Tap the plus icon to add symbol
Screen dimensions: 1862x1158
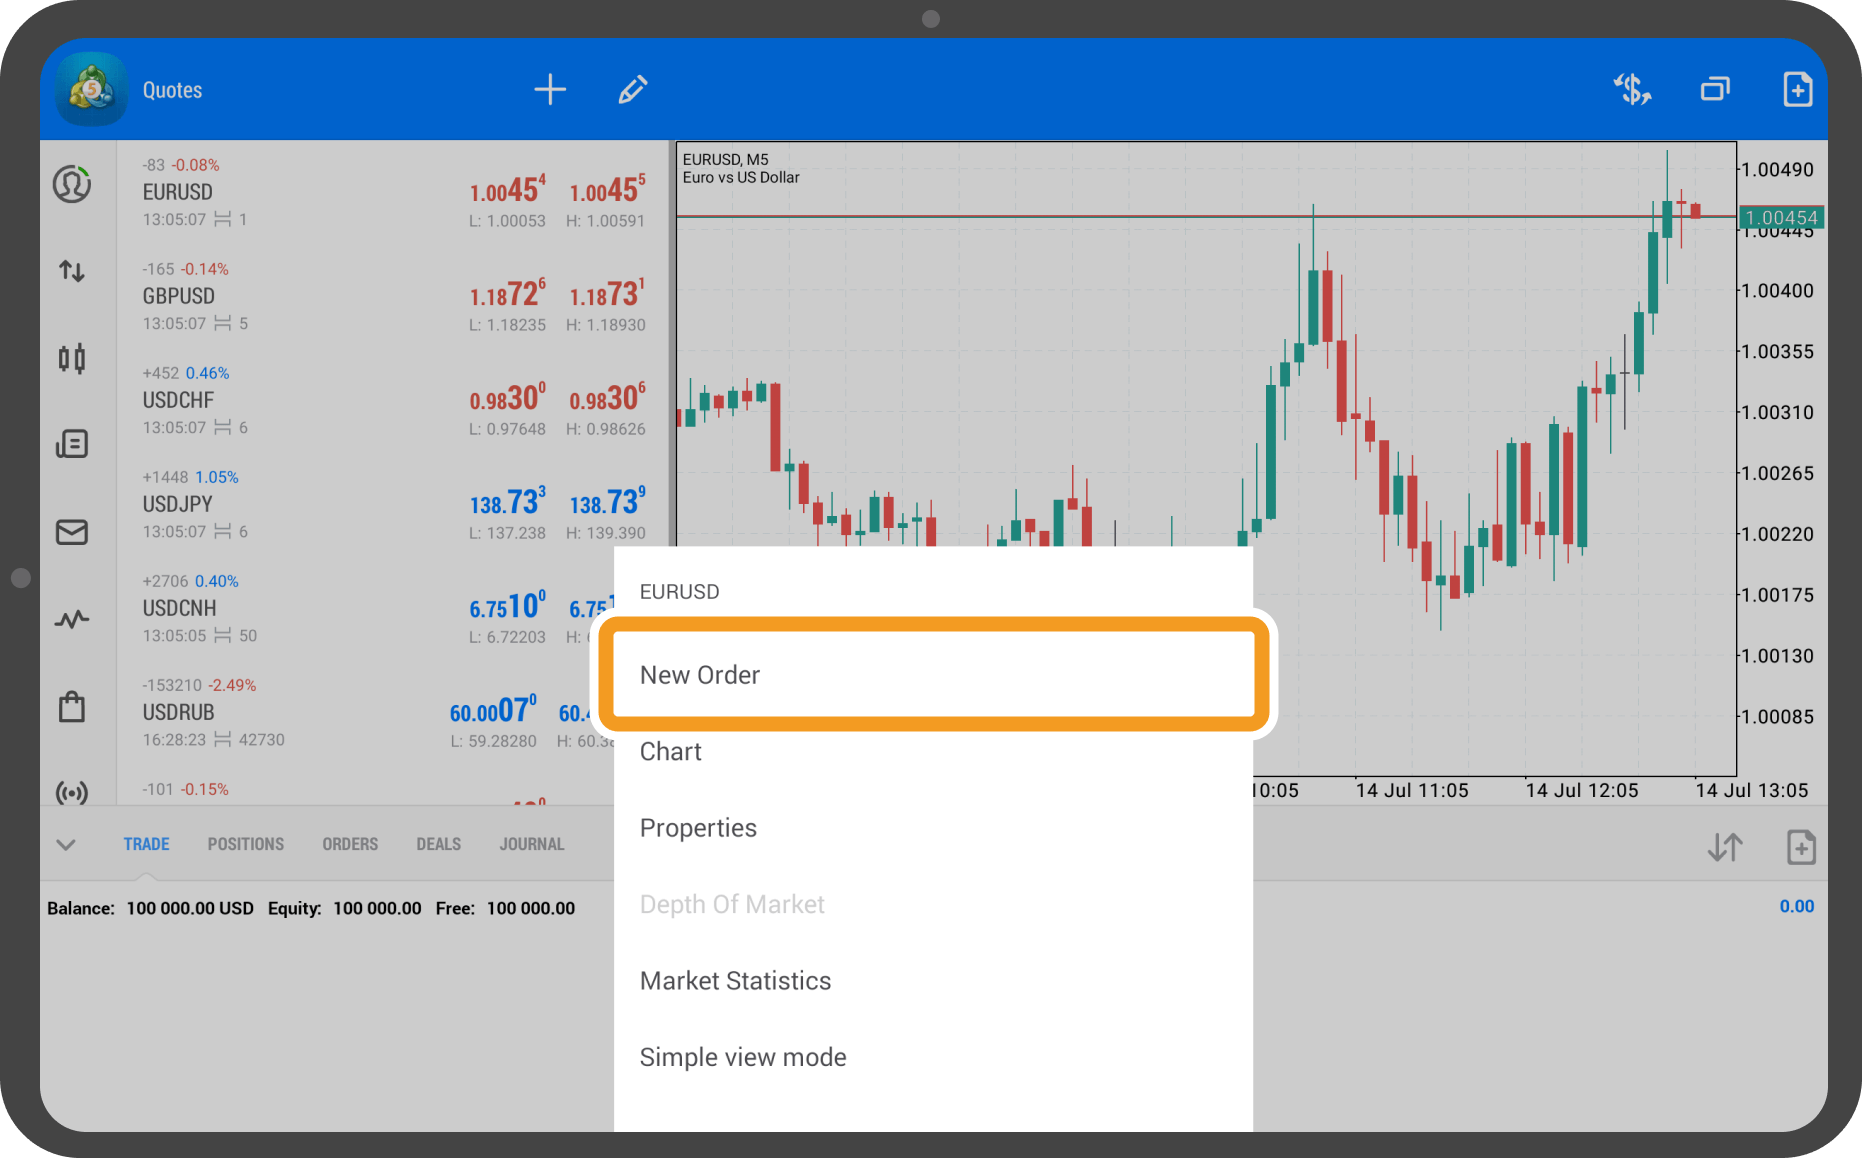pyautogui.click(x=549, y=90)
